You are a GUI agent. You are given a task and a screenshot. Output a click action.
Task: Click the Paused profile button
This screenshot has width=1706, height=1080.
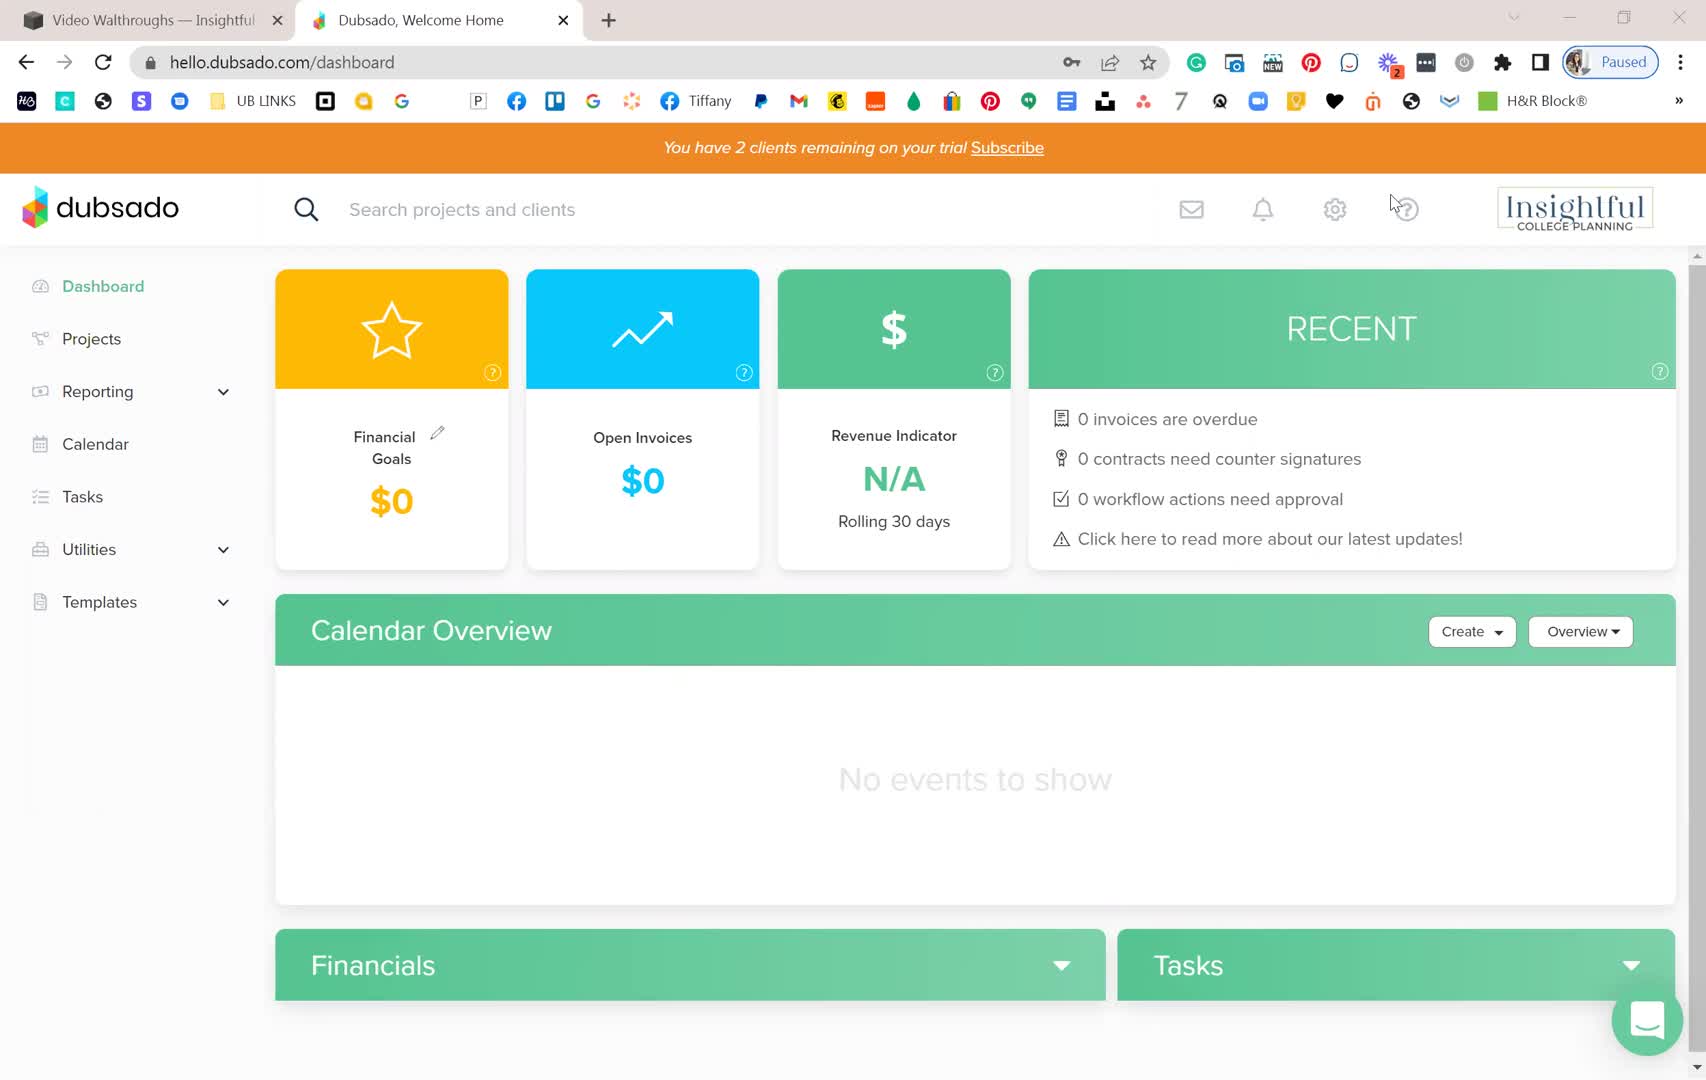1611,62
